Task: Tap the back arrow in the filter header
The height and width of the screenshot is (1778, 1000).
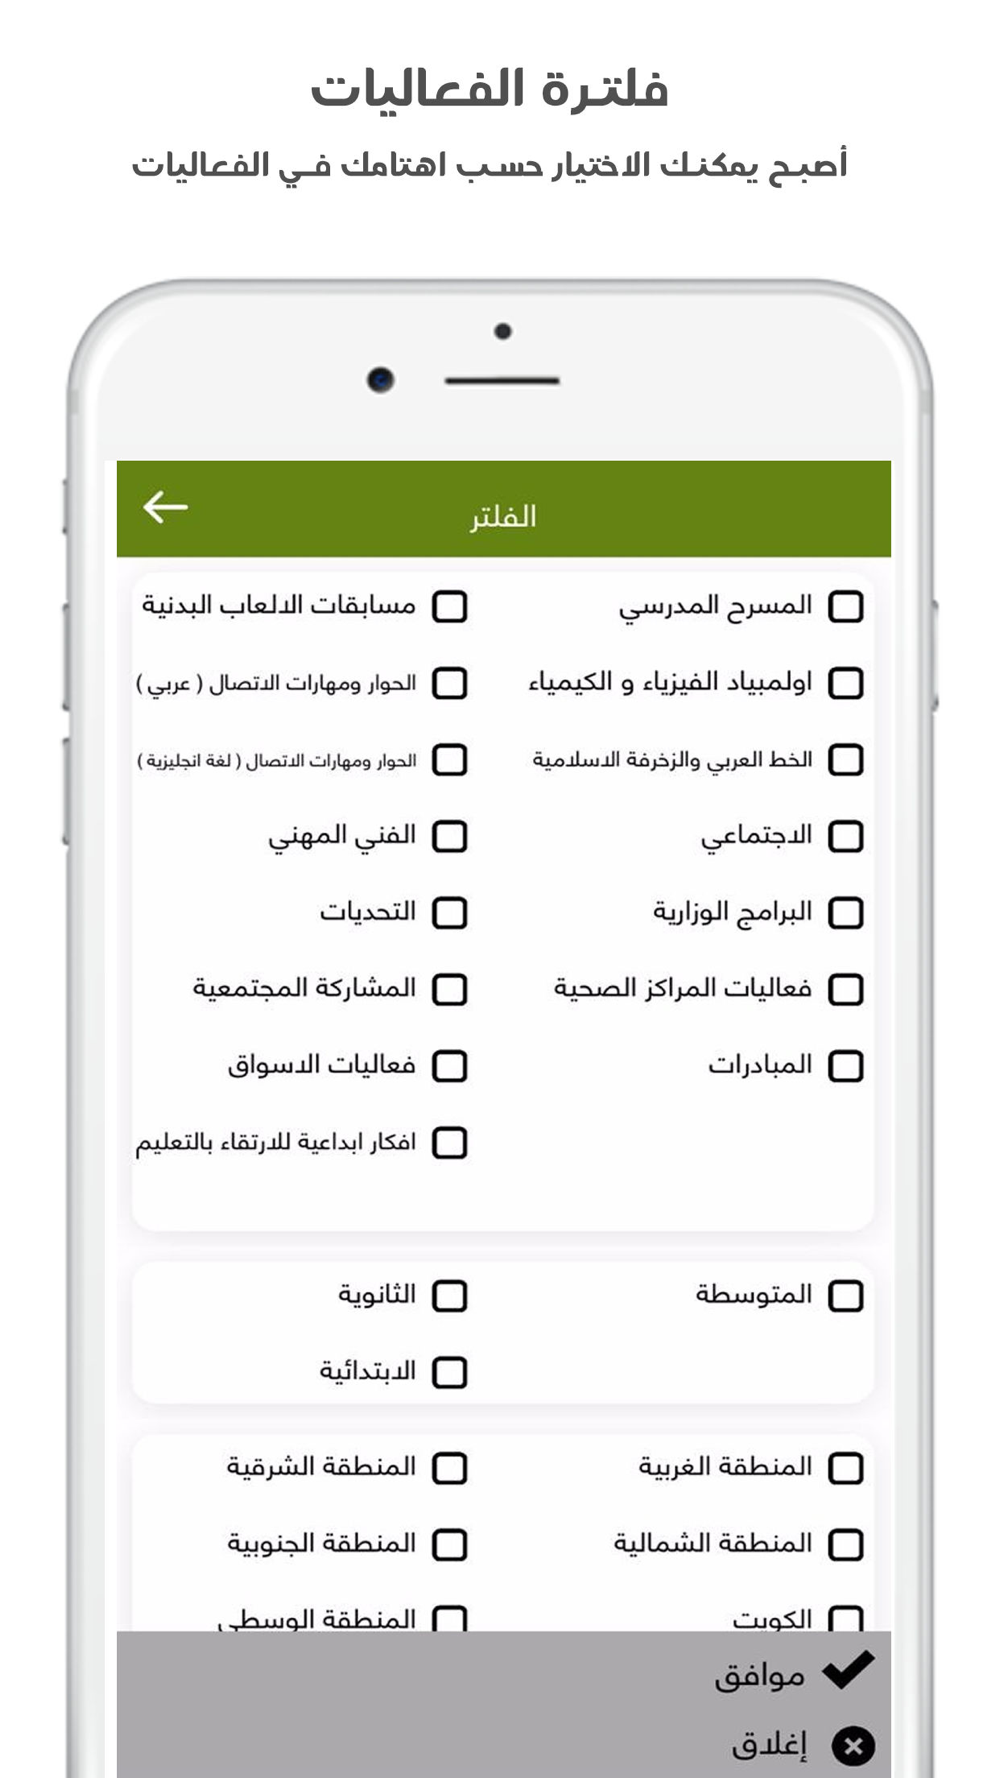Action: pyautogui.click(x=165, y=507)
